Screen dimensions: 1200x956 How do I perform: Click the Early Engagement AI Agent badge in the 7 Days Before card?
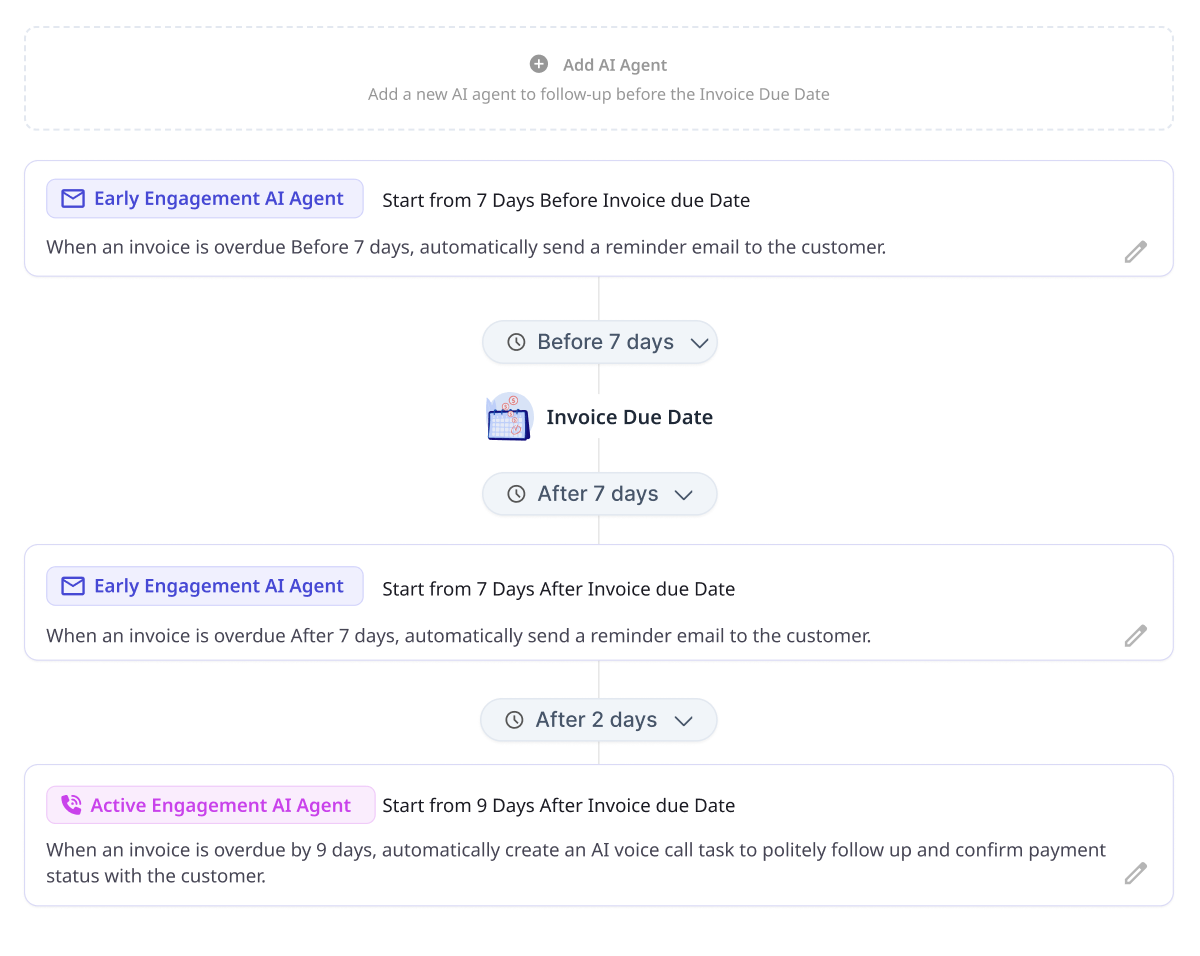(x=205, y=199)
